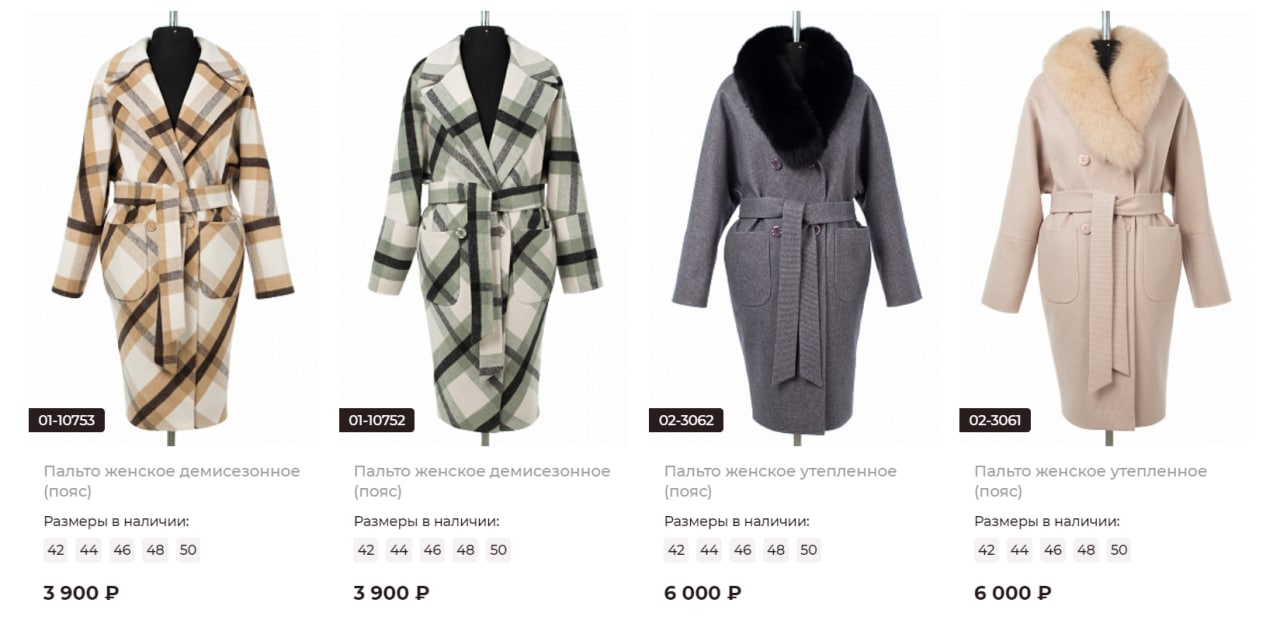Open the product title link under coat 01-10753
Viewport: 1280px width, 620px height.
[172, 481]
